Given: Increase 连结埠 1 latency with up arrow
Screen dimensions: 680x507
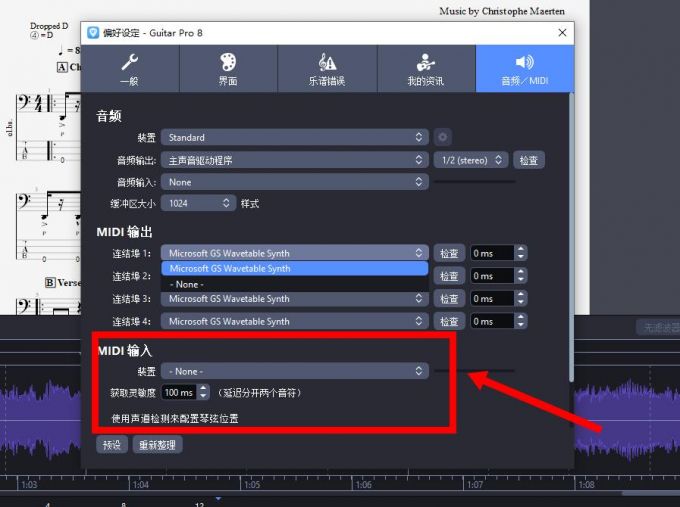Looking at the screenshot, I should [521, 249].
